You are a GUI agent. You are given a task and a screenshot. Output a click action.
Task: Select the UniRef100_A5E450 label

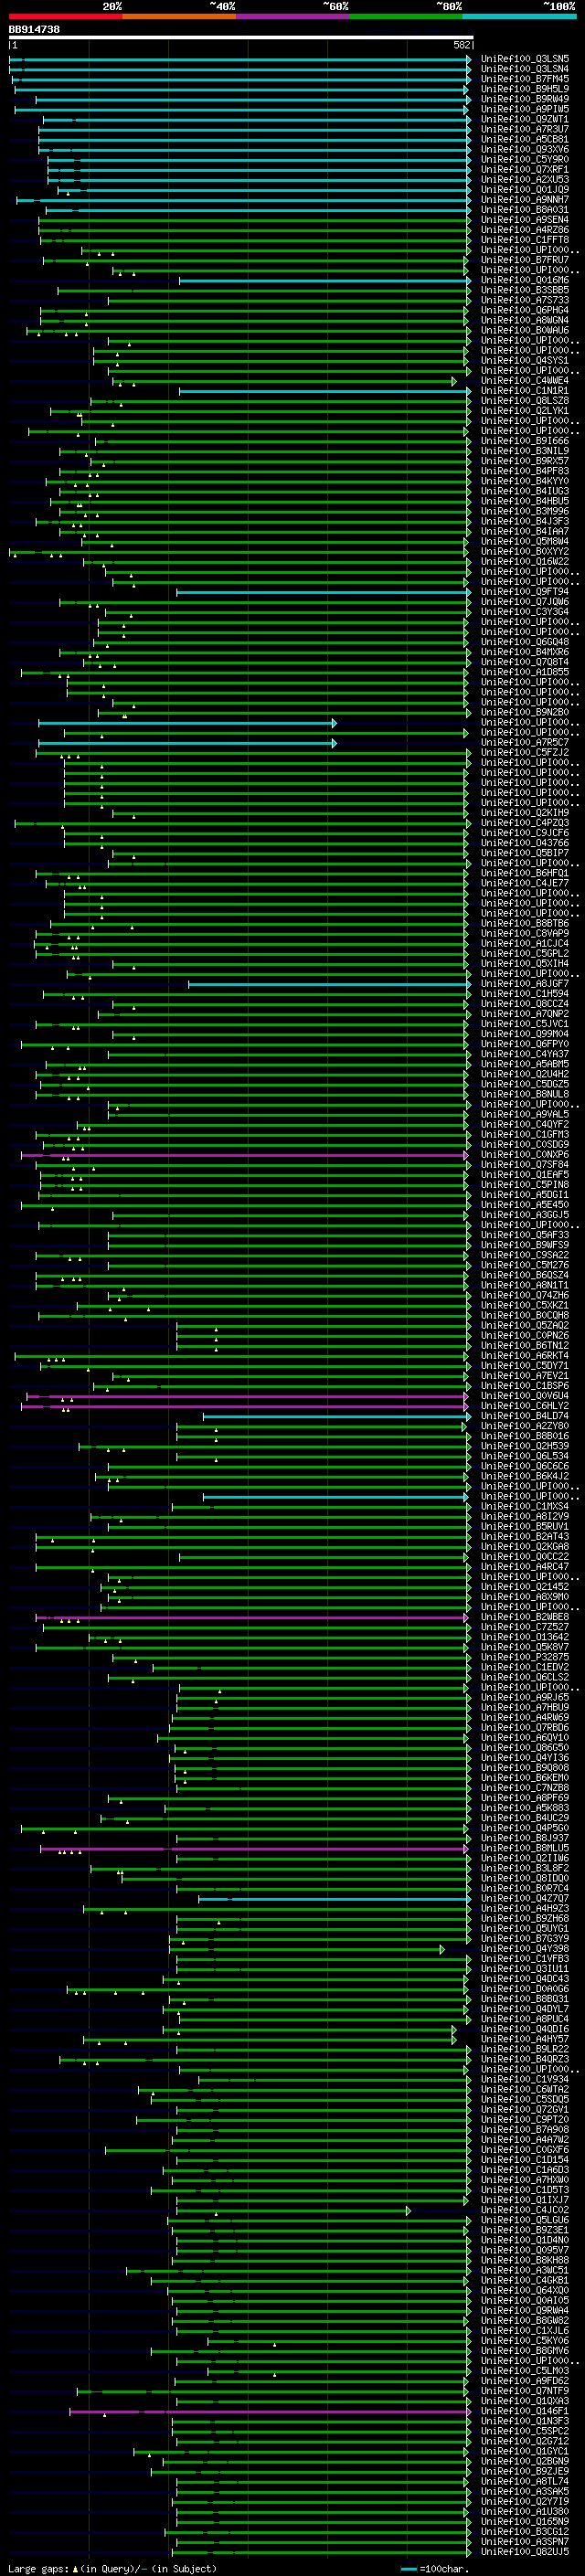(525, 1205)
